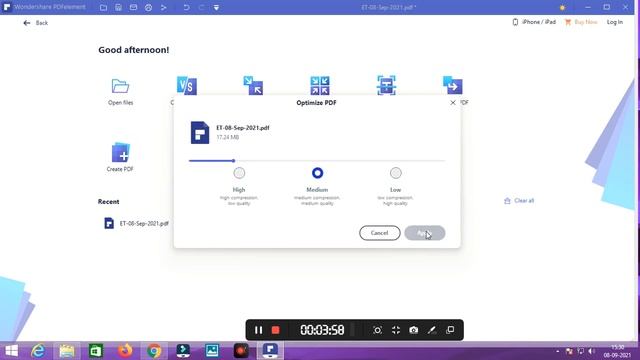Open the Combine PDF four-arrow icon

320,86
